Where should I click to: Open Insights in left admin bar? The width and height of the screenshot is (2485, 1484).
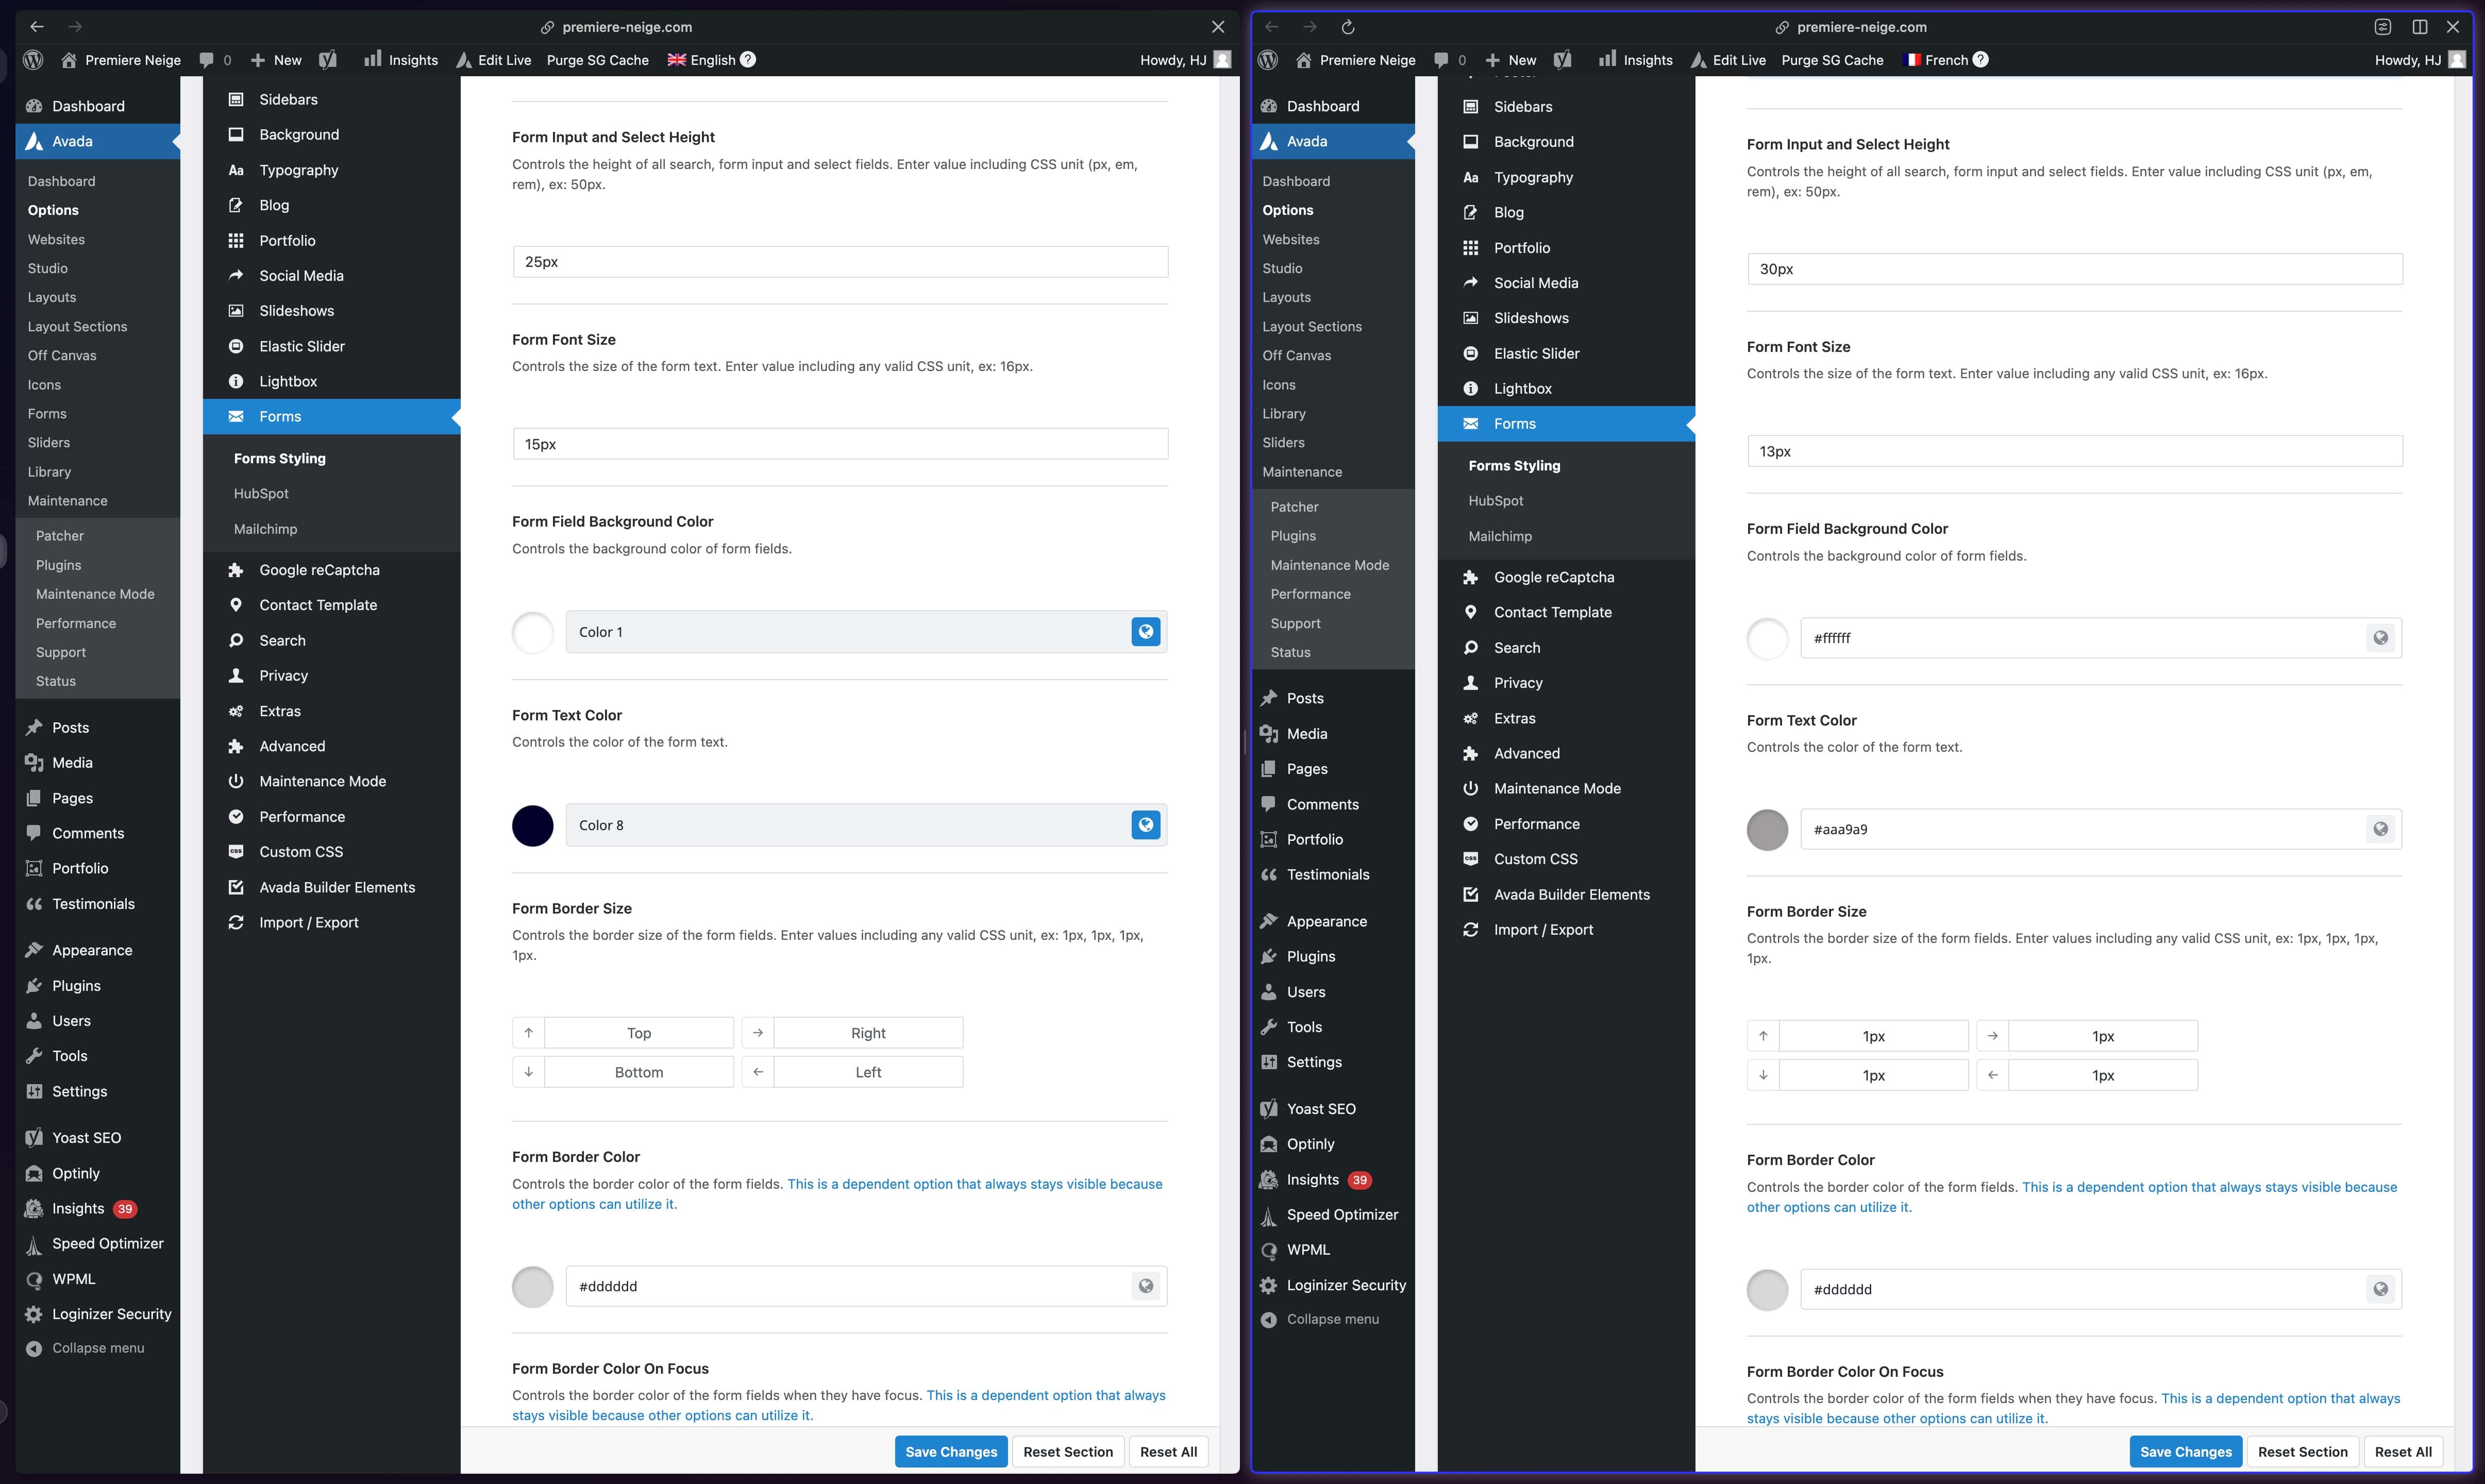pyautogui.click(x=401, y=60)
